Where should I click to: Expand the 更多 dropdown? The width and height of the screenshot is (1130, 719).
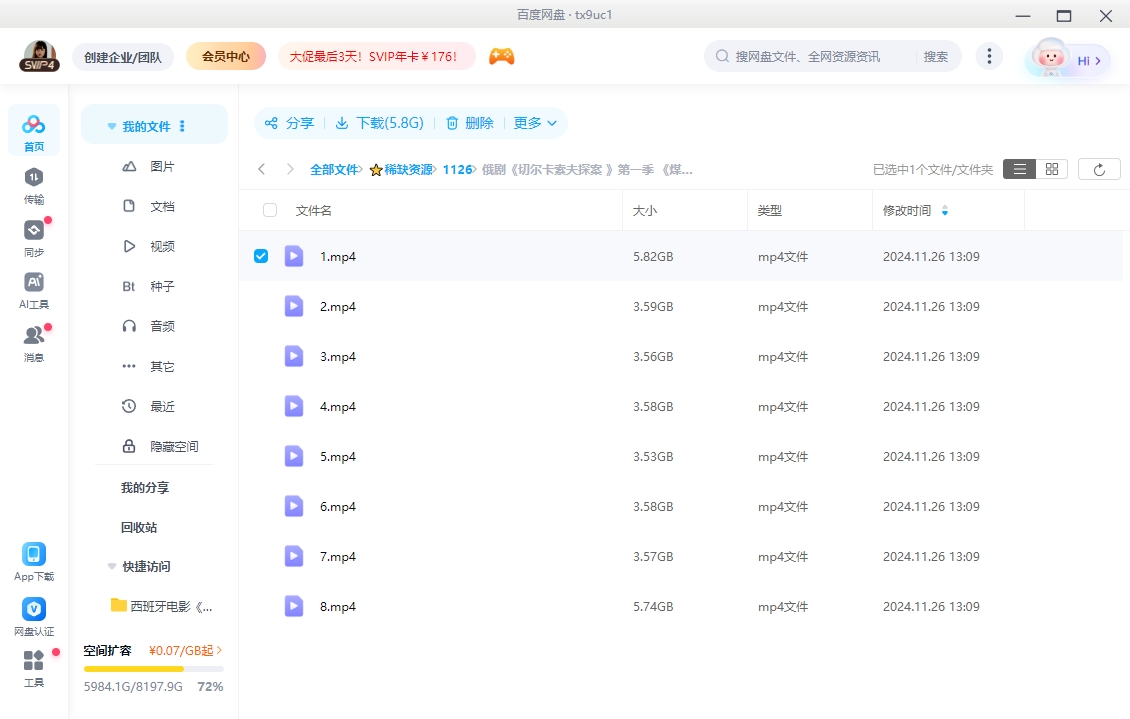tap(535, 123)
